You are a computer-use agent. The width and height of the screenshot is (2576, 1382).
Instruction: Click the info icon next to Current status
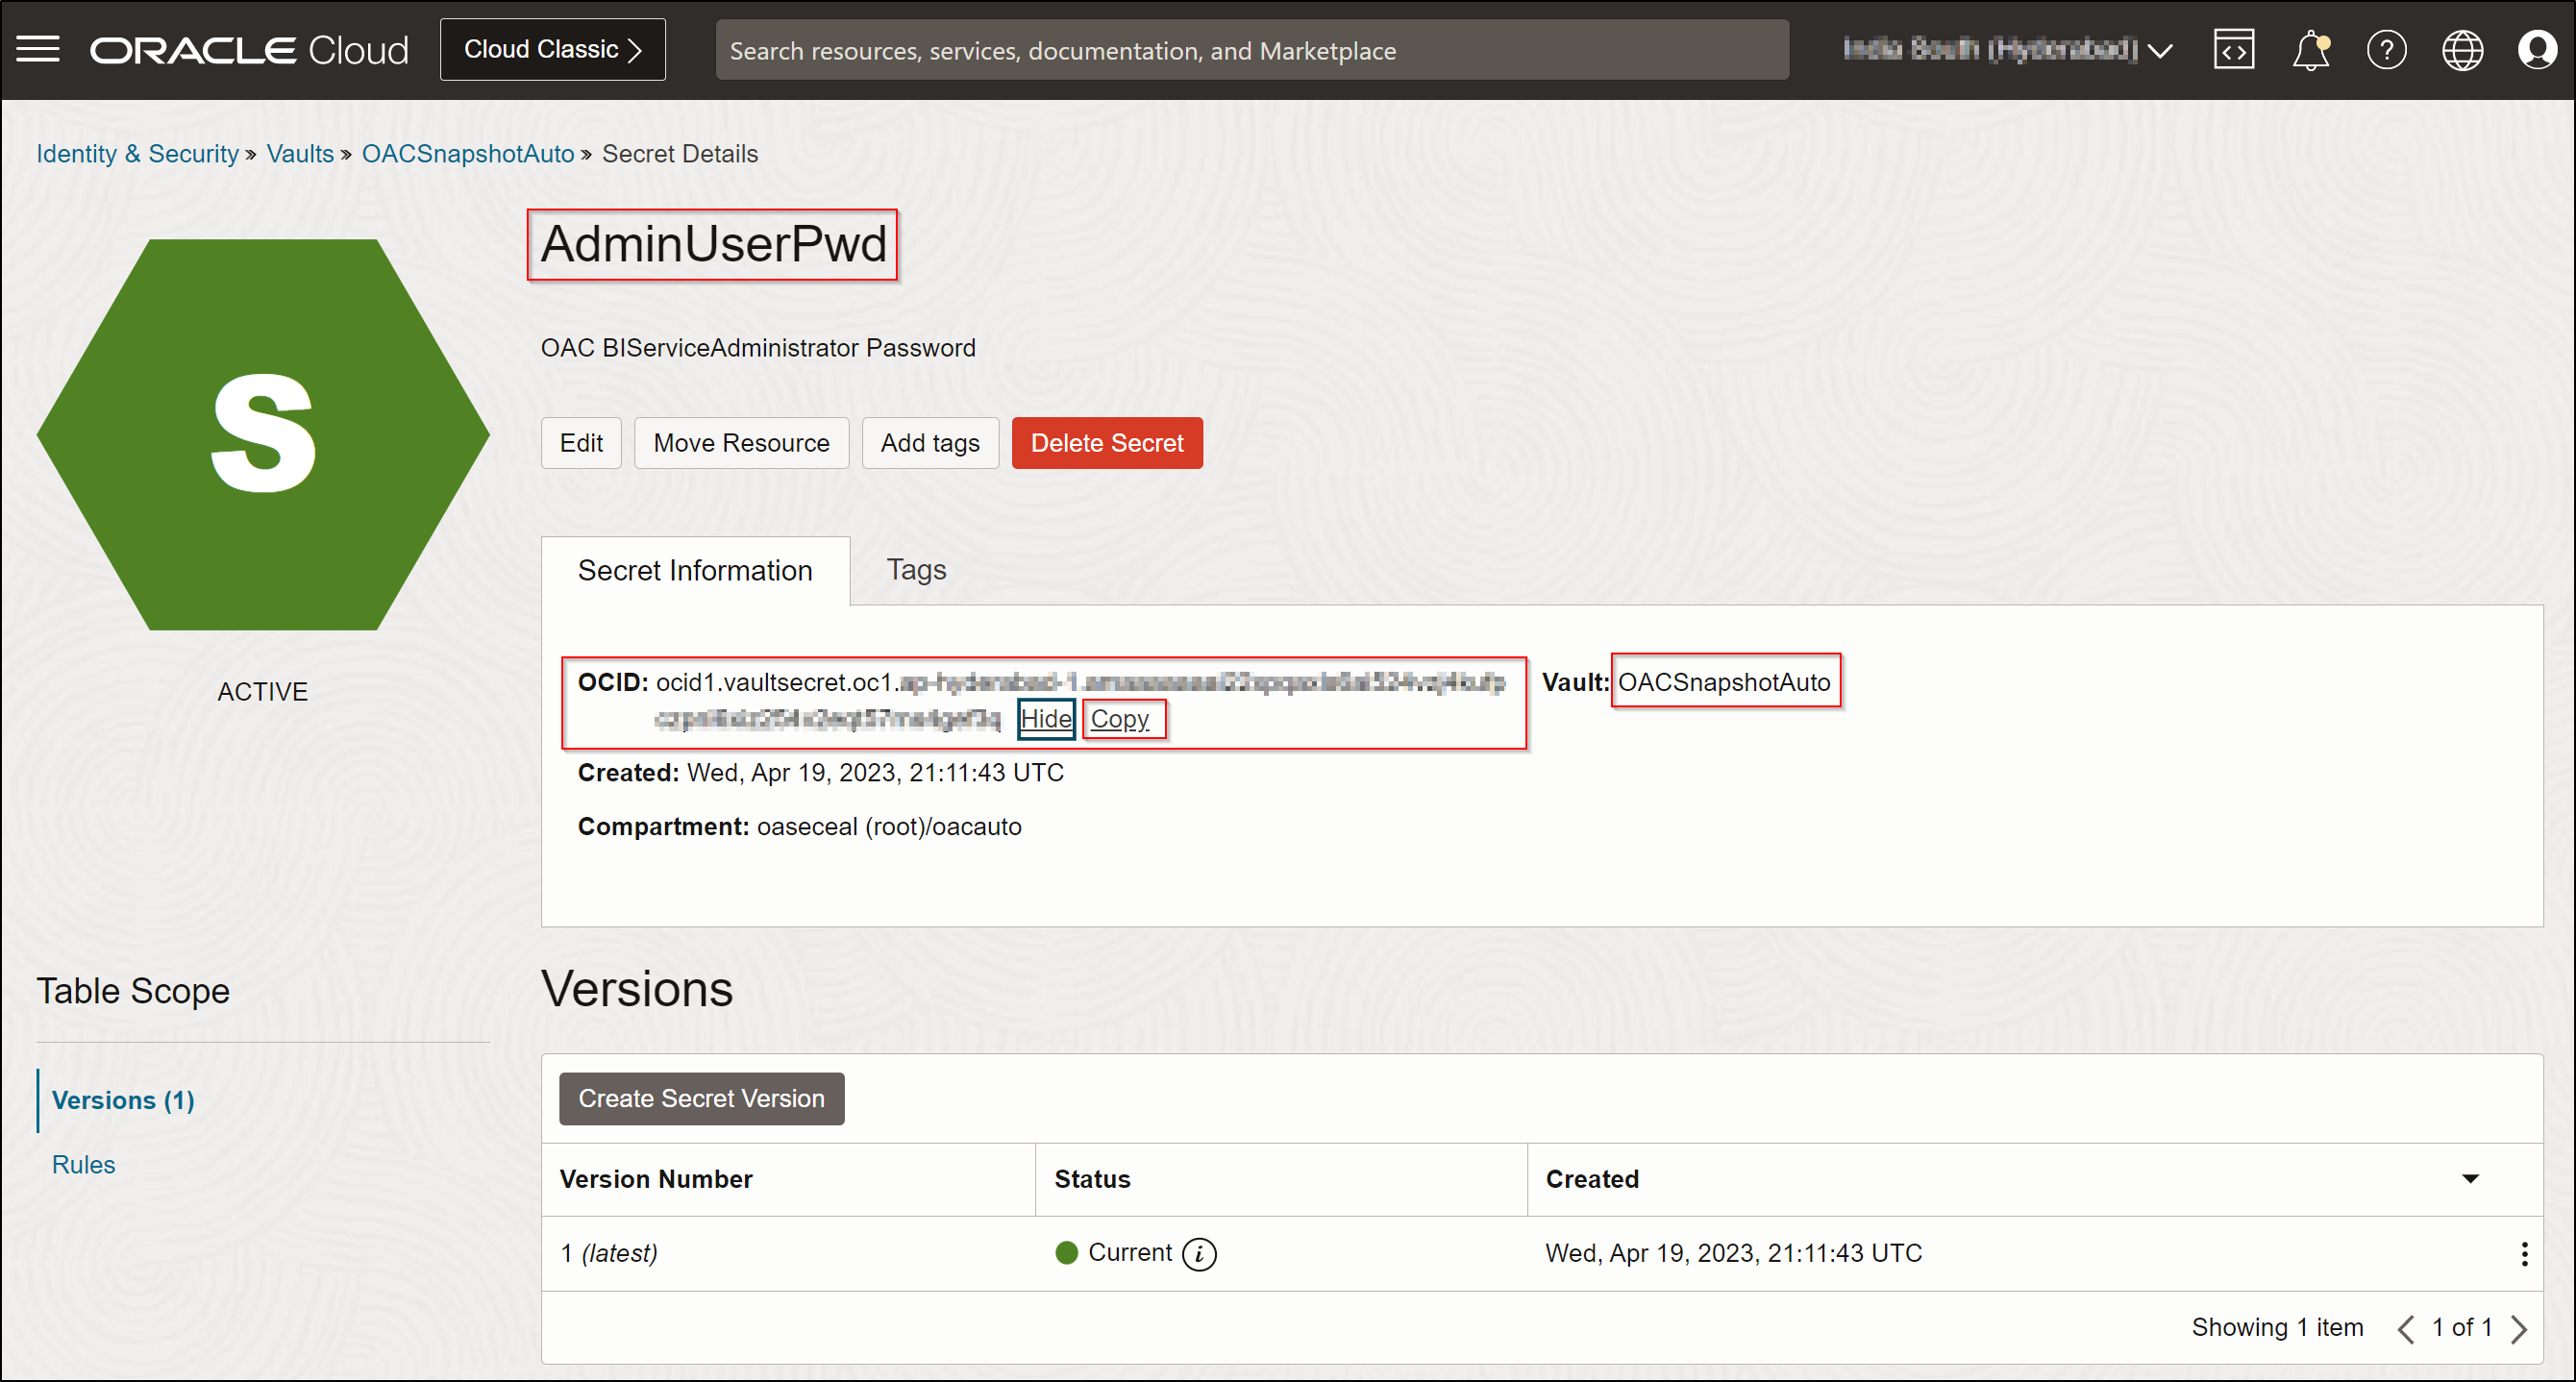pos(1199,1253)
